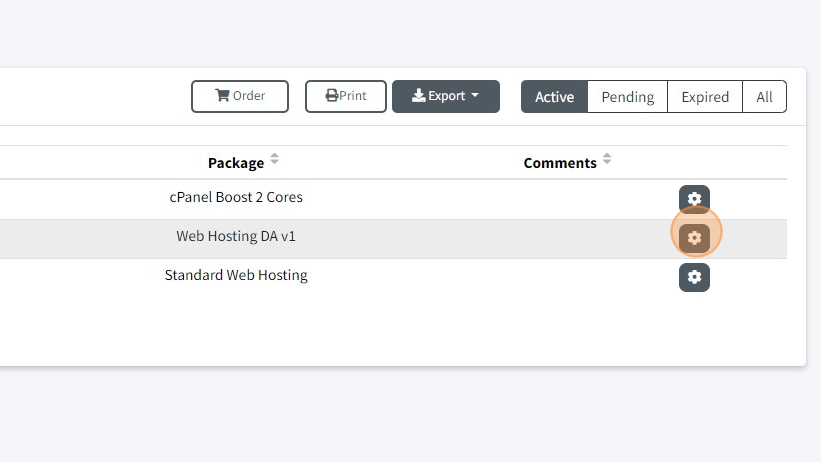Click the Comments column header label
The height and width of the screenshot is (462, 821).
click(x=560, y=163)
